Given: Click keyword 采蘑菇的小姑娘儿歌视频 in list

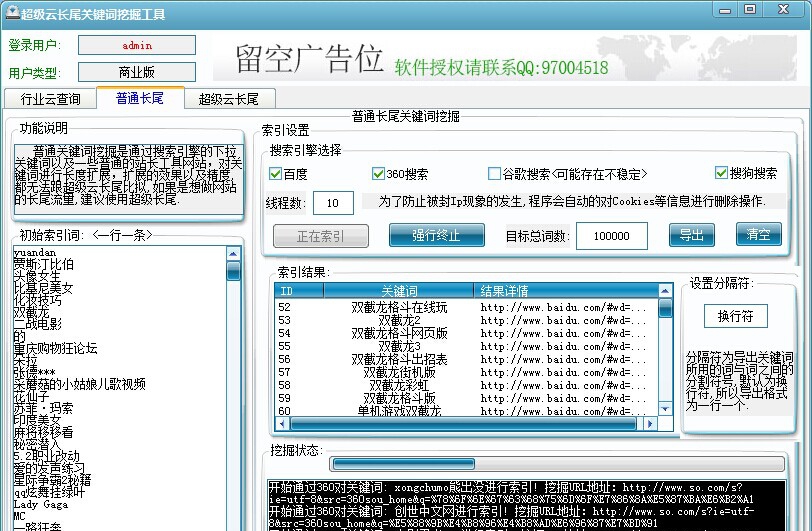Looking at the screenshot, I should pyautogui.click(x=79, y=384).
